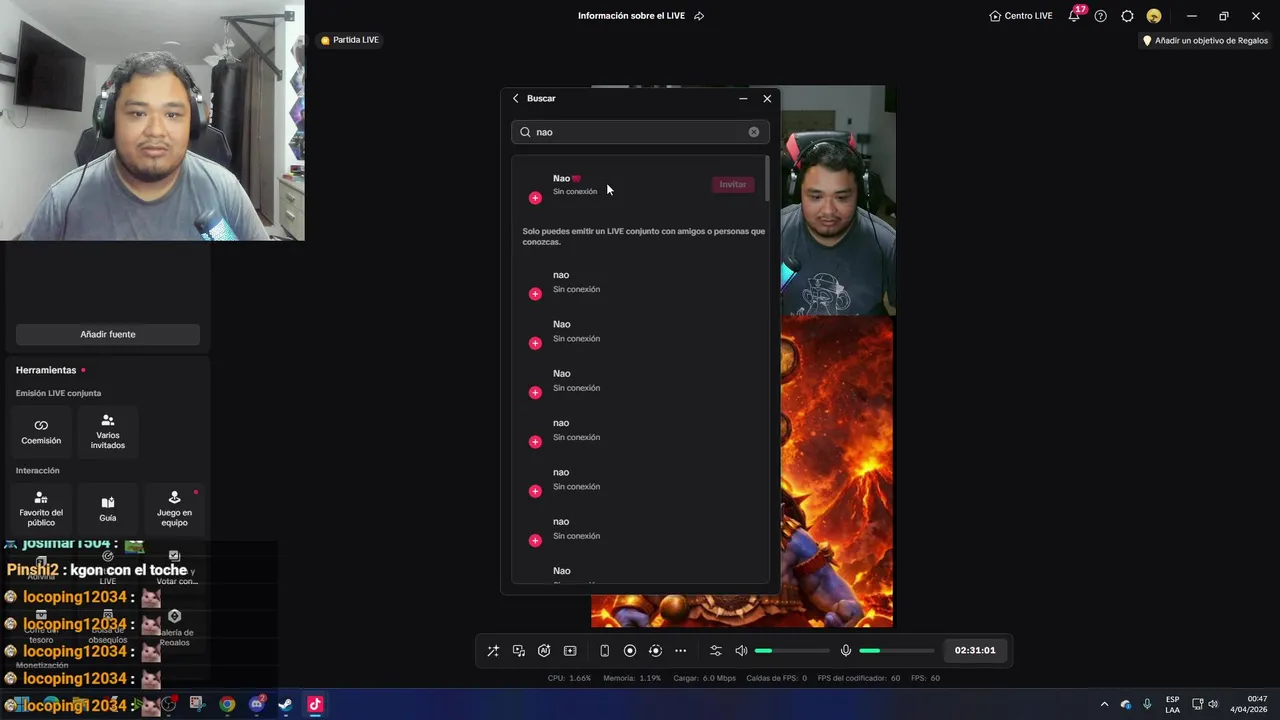Open the three-dots more options menu
The height and width of the screenshot is (720, 1280).
click(681, 651)
